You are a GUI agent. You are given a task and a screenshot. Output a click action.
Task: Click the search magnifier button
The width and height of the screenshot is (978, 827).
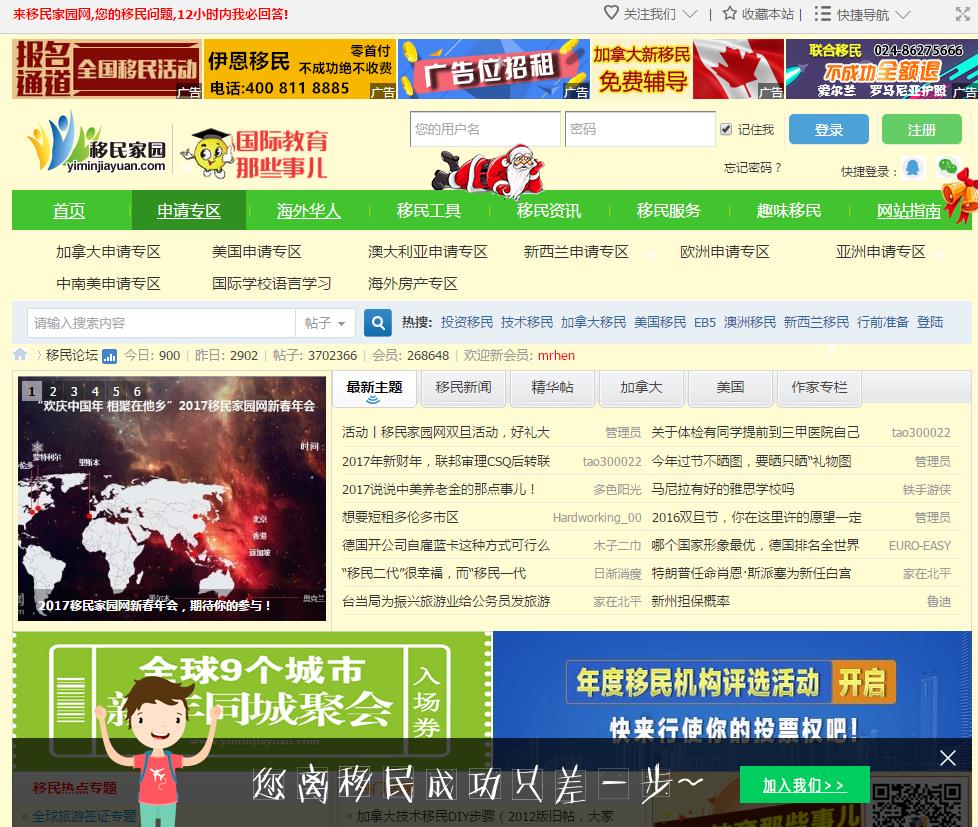[378, 322]
